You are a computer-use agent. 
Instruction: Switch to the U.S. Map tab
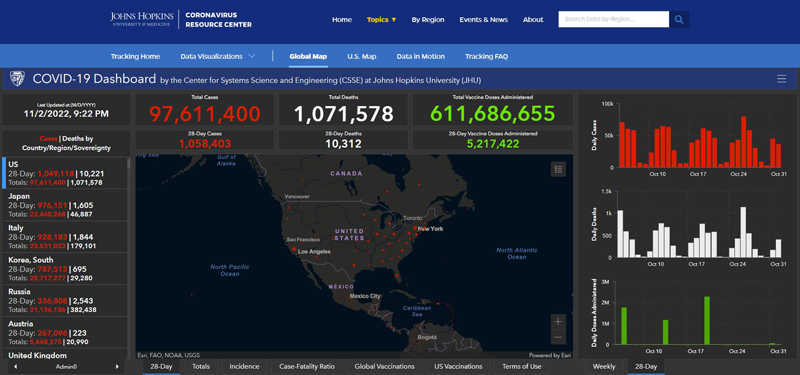point(362,56)
